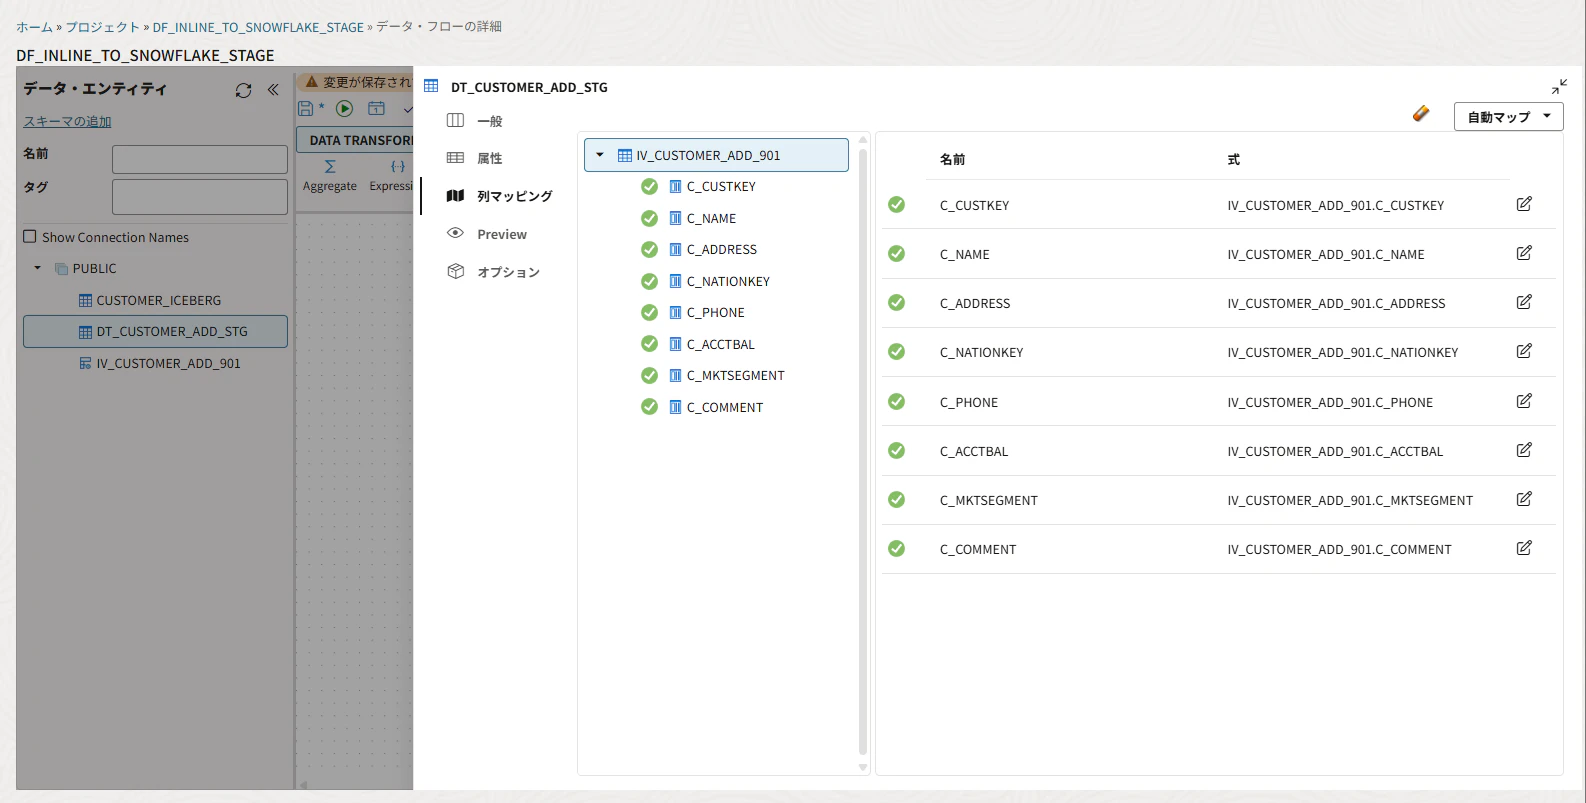
Task: Click green check beside C_COMMENT mapping row
Action: 896,548
